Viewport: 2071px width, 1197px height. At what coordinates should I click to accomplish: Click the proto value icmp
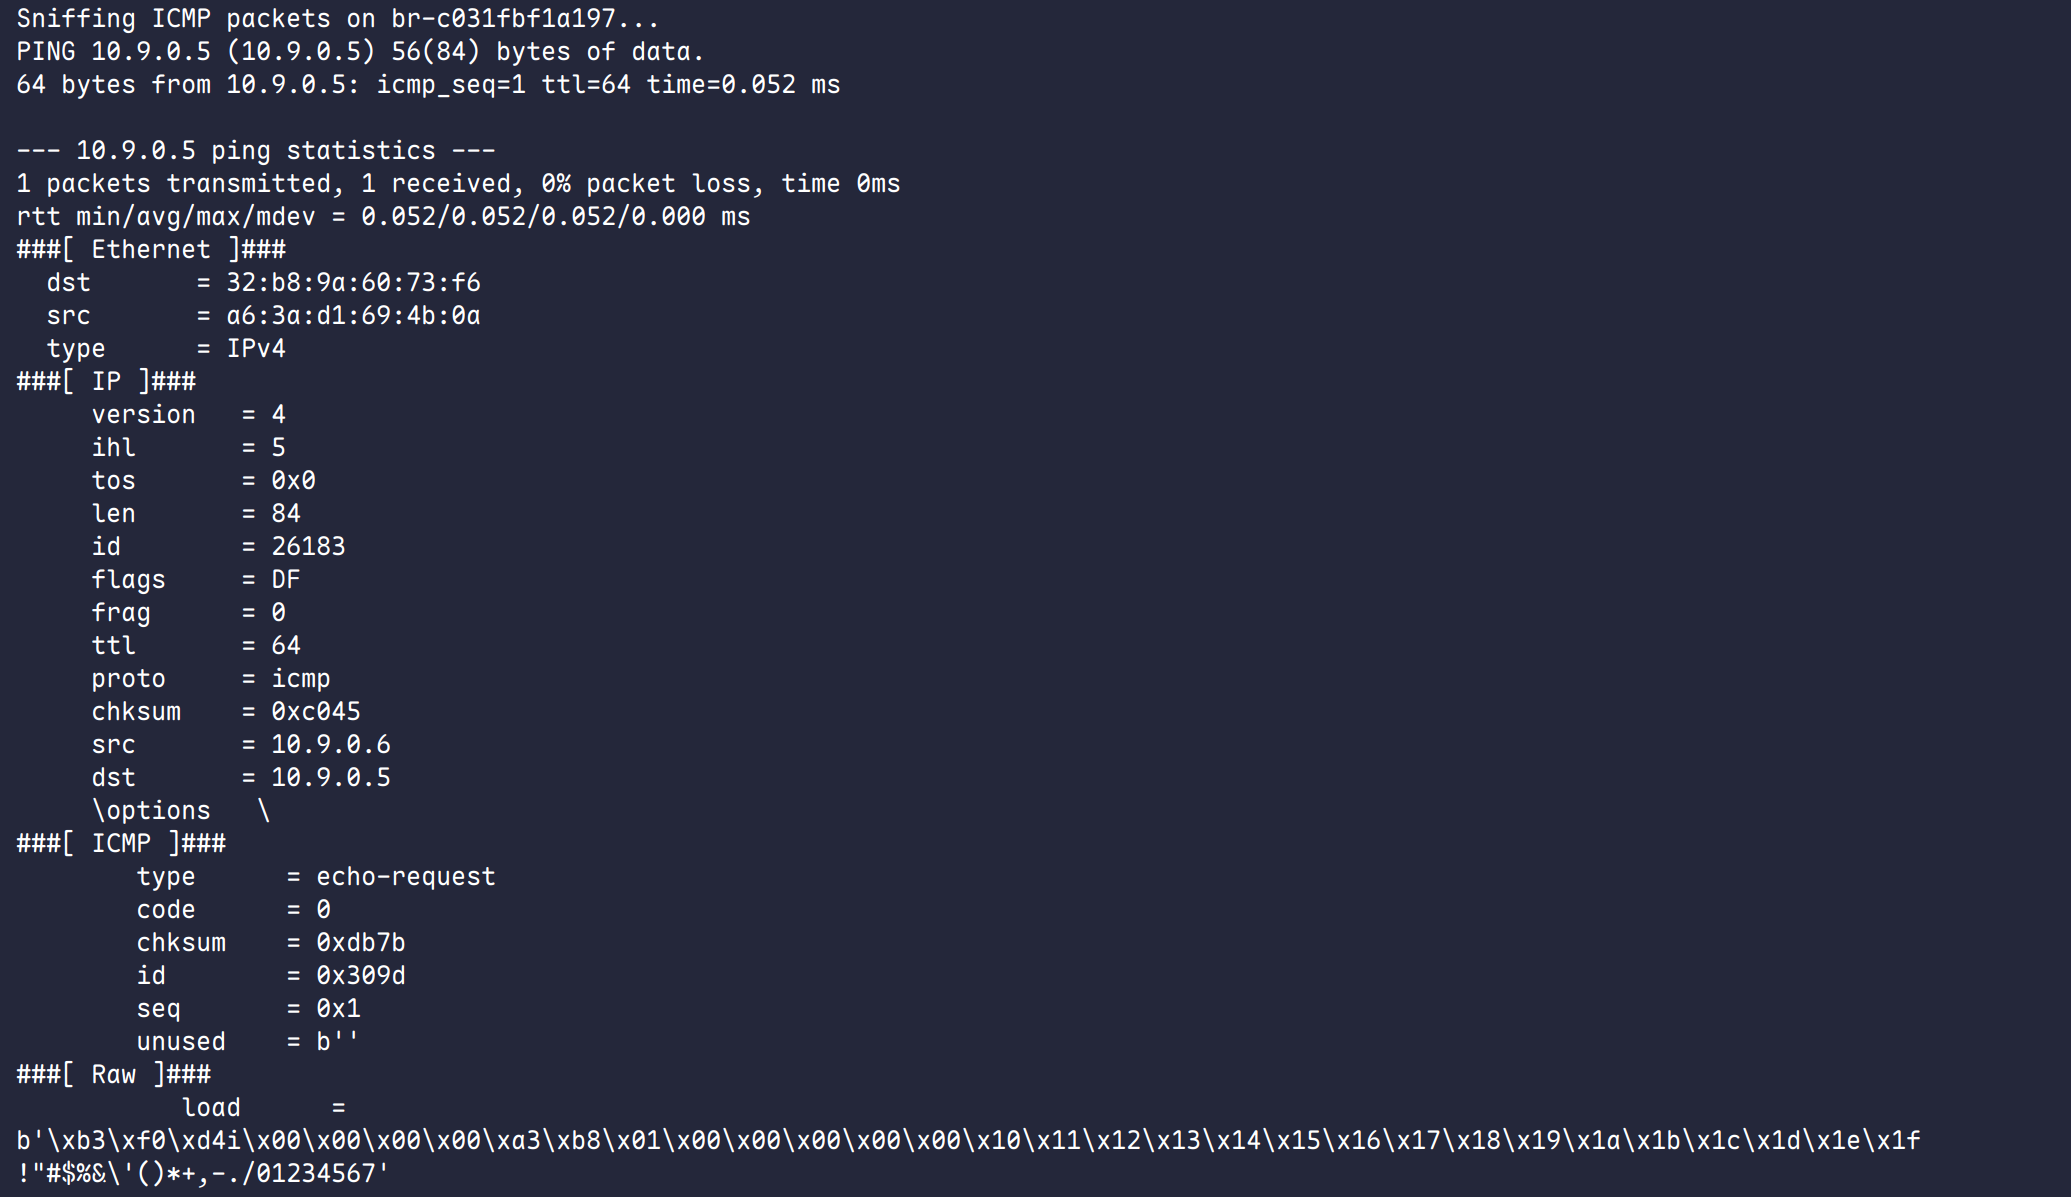pyautogui.click(x=300, y=678)
